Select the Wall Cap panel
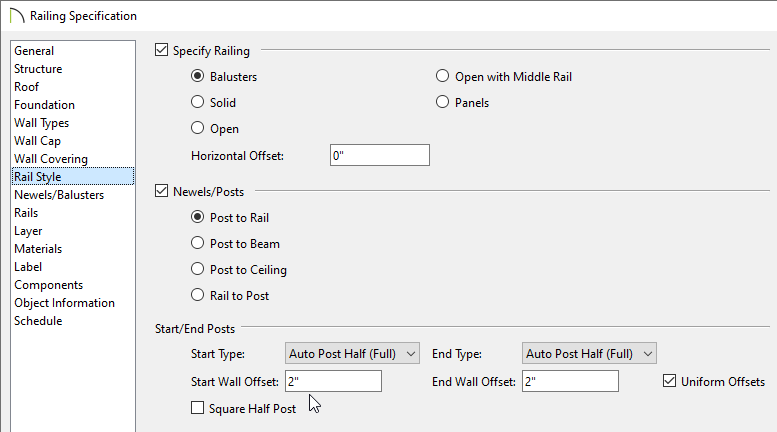This screenshot has height=432, width=777. 38,141
